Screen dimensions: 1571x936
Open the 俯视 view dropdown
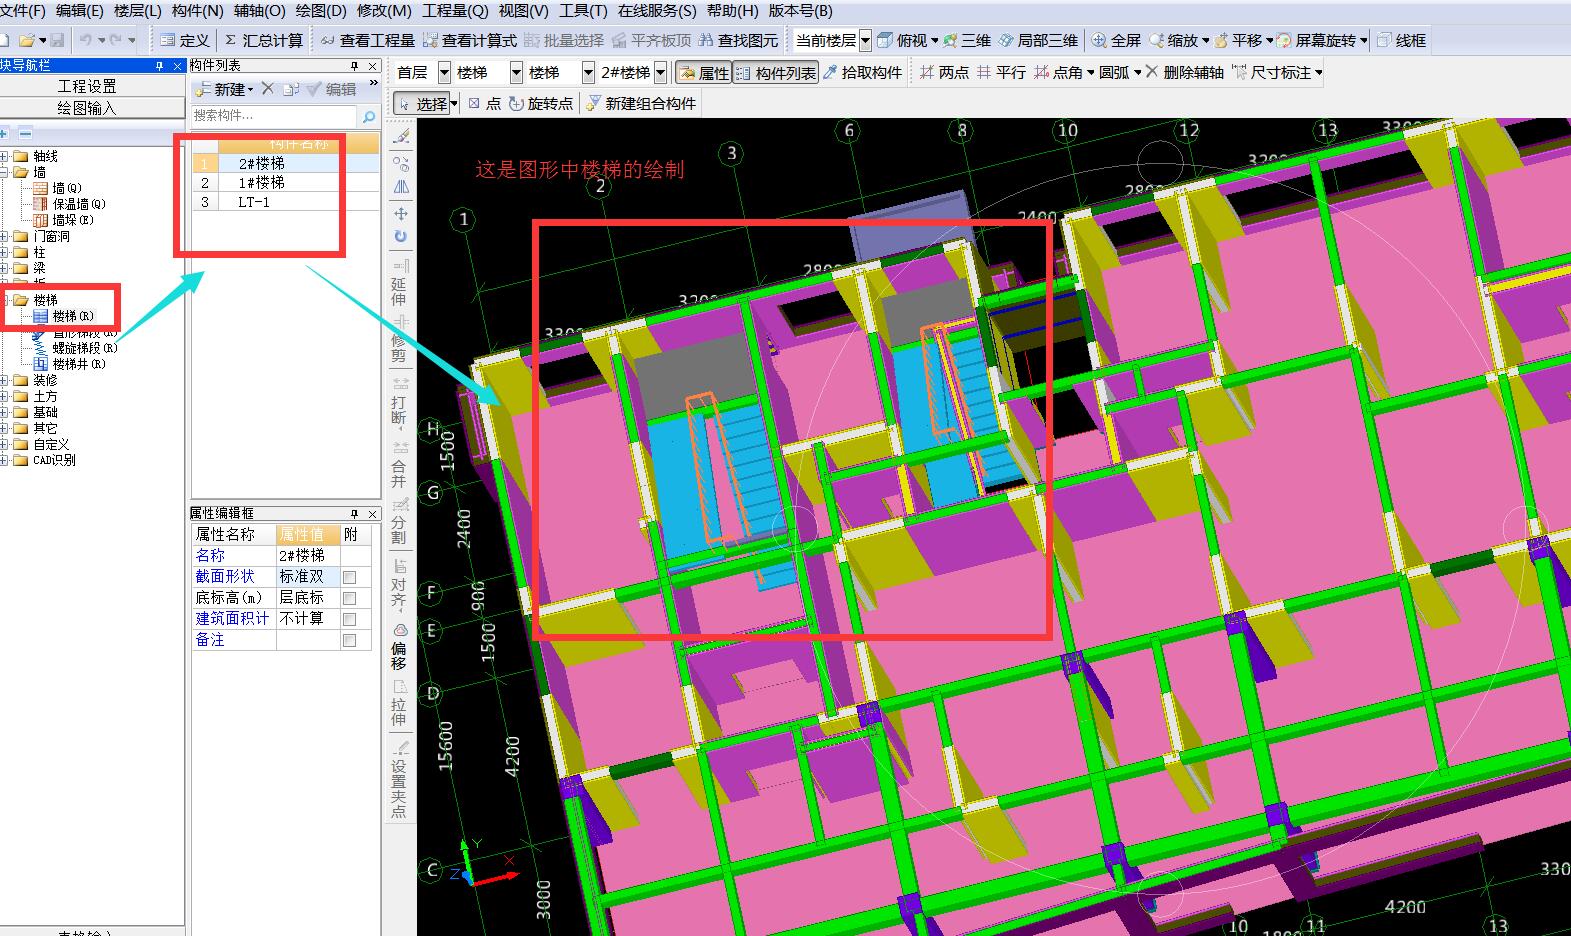pyautogui.click(x=935, y=40)
